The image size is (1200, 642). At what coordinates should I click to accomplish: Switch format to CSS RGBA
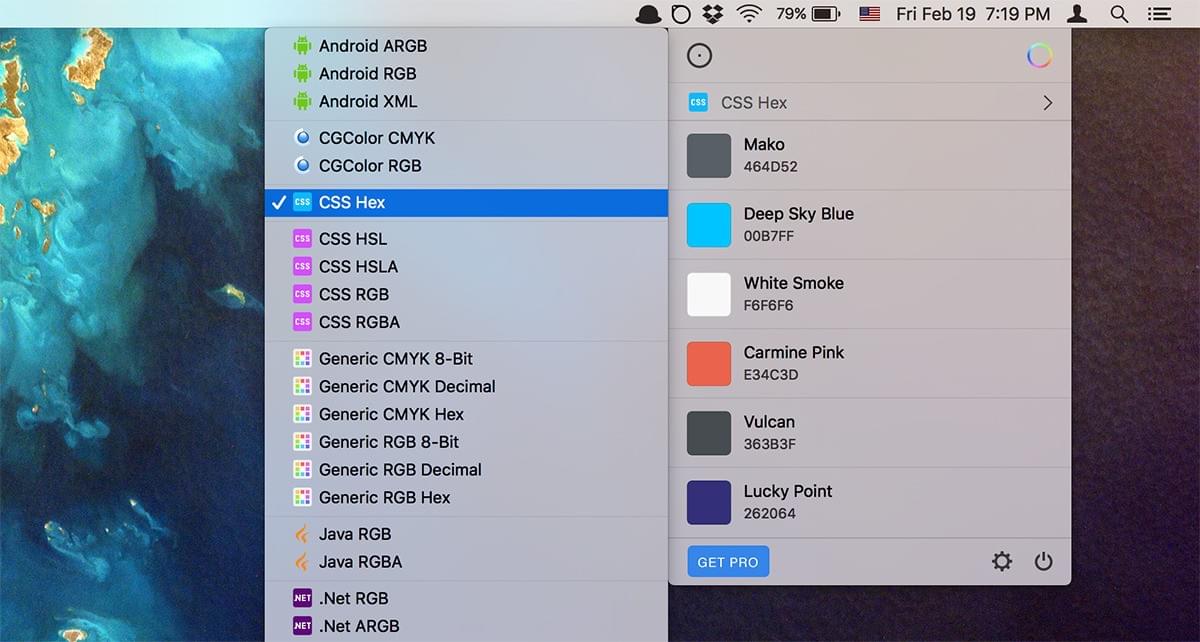466,322
